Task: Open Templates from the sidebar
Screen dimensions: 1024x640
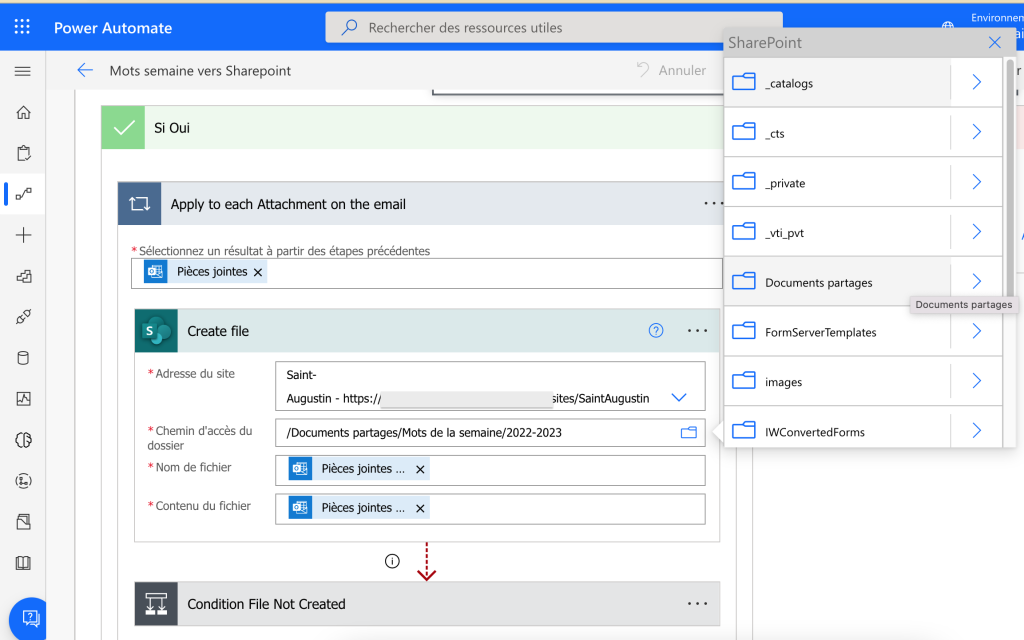Action: tap(24, 276)
